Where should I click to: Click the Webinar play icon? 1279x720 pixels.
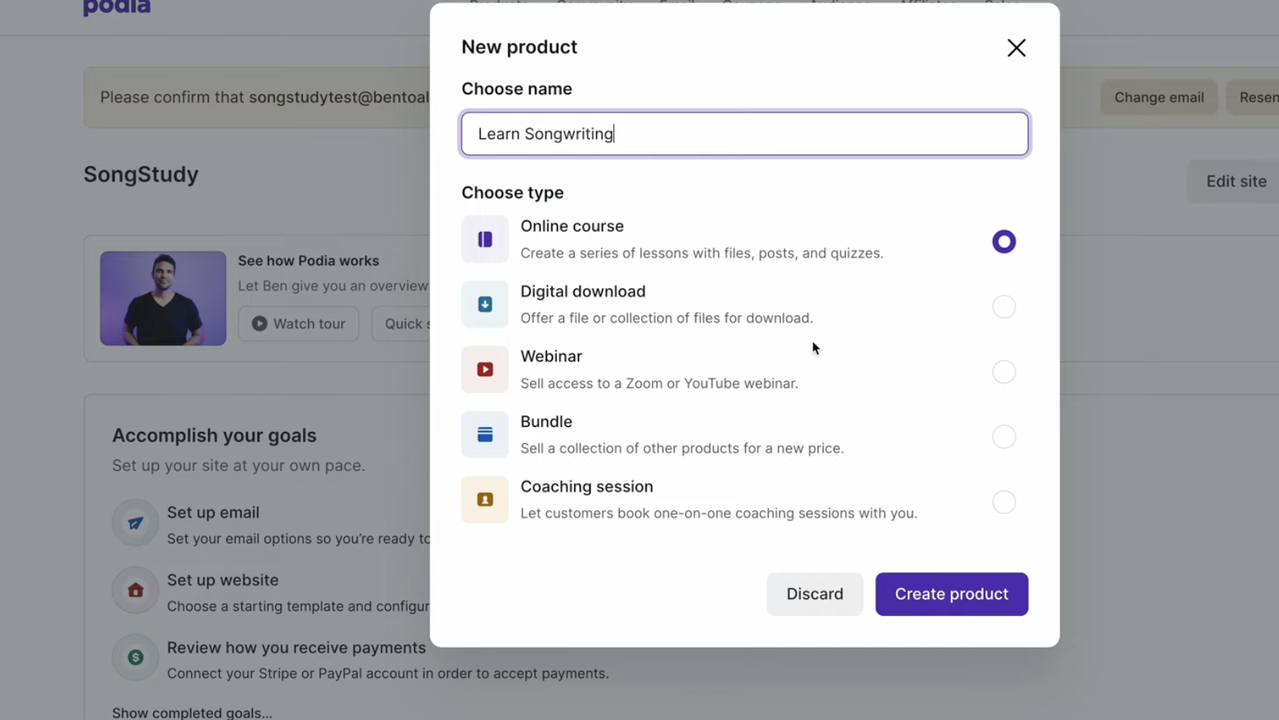pos(485,370)
